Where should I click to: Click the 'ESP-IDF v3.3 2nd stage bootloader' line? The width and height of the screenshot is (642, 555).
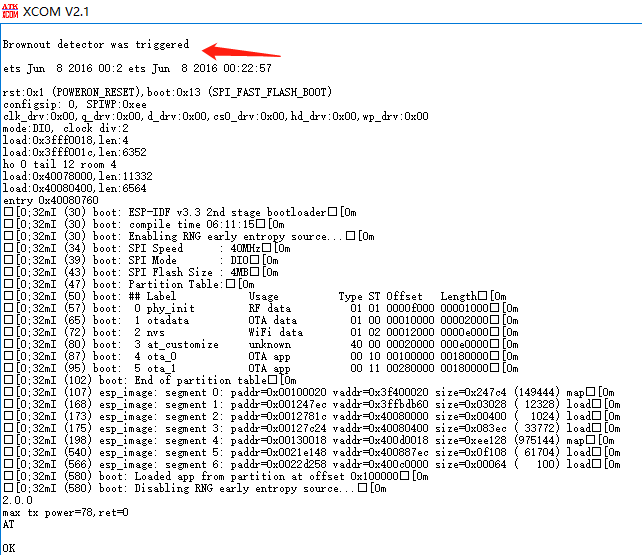point(180,212)
